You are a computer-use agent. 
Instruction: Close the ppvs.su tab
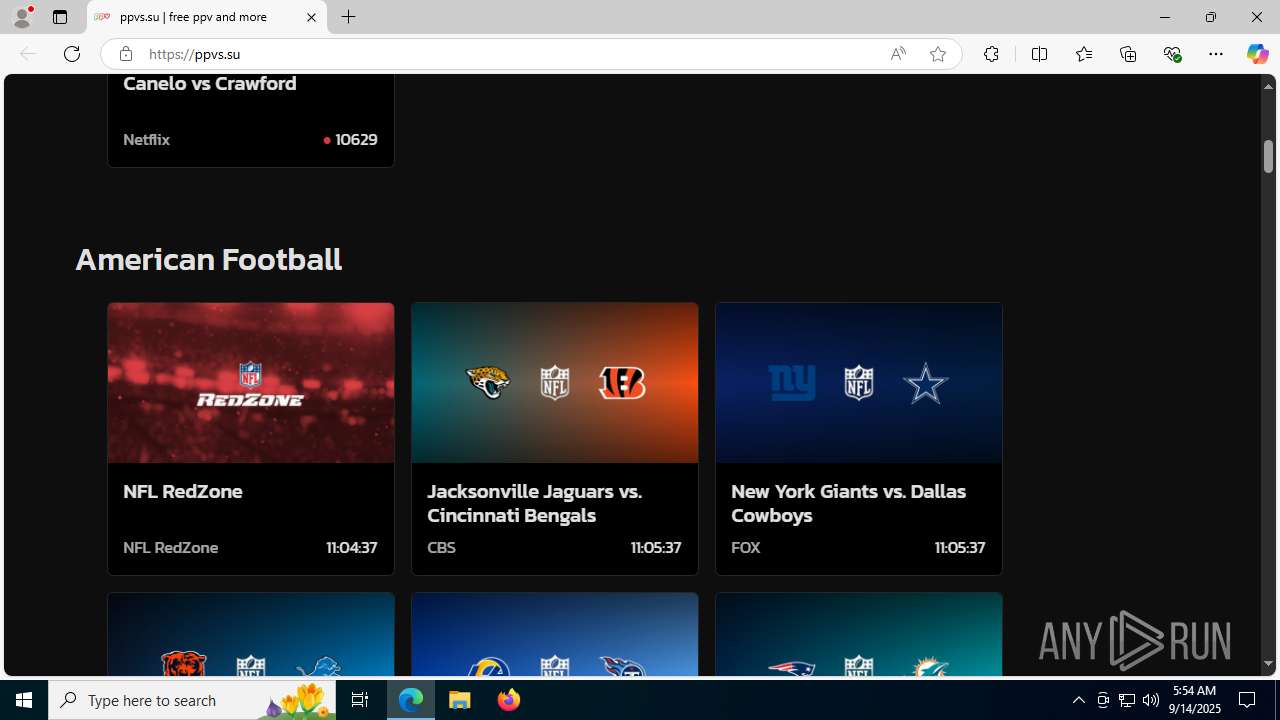point(311,17)
